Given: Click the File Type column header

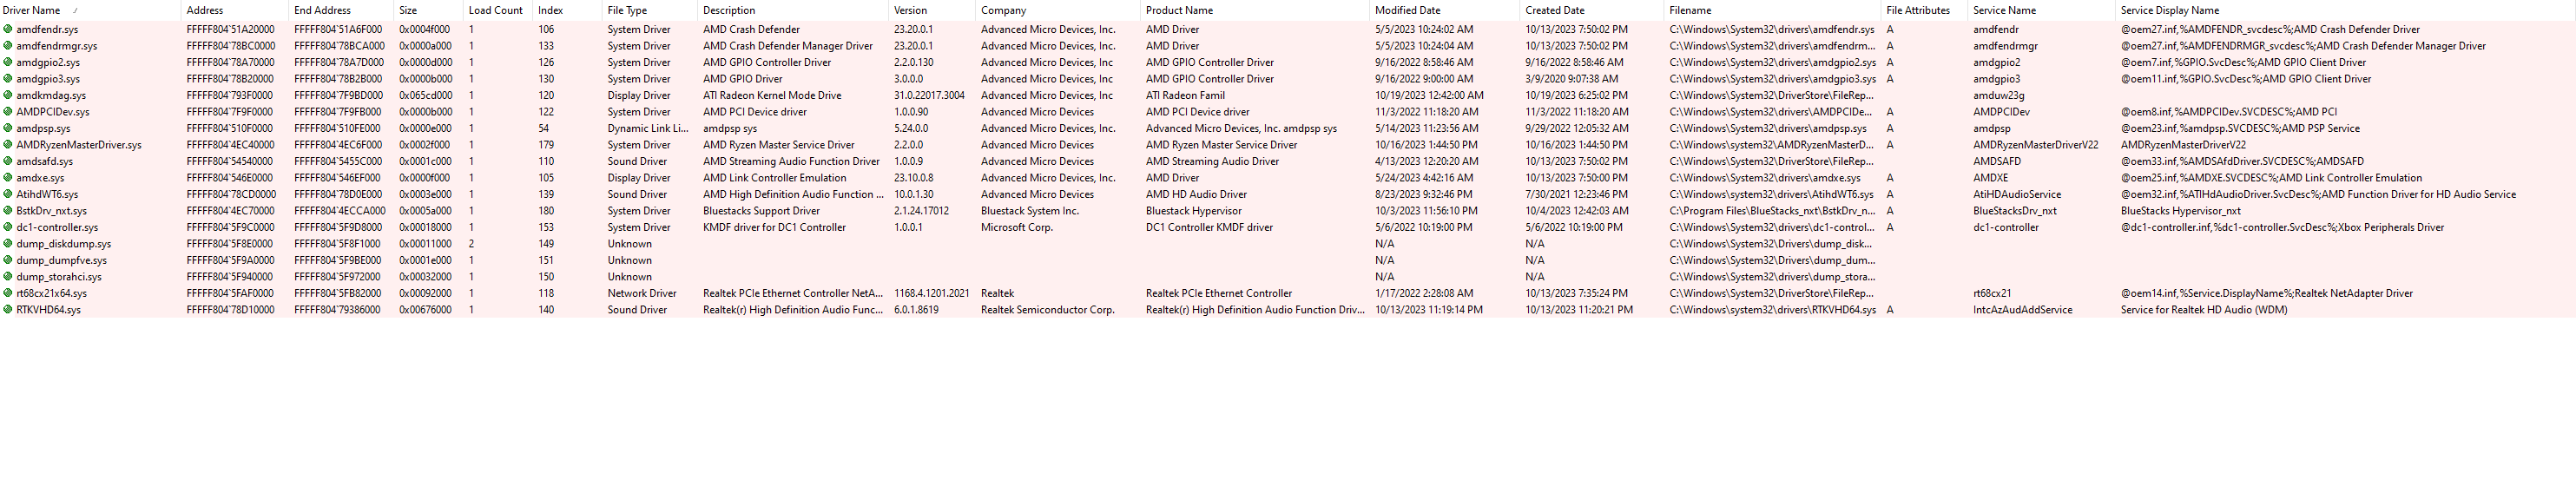Looking at the screenshot, I should pos(650,10).
